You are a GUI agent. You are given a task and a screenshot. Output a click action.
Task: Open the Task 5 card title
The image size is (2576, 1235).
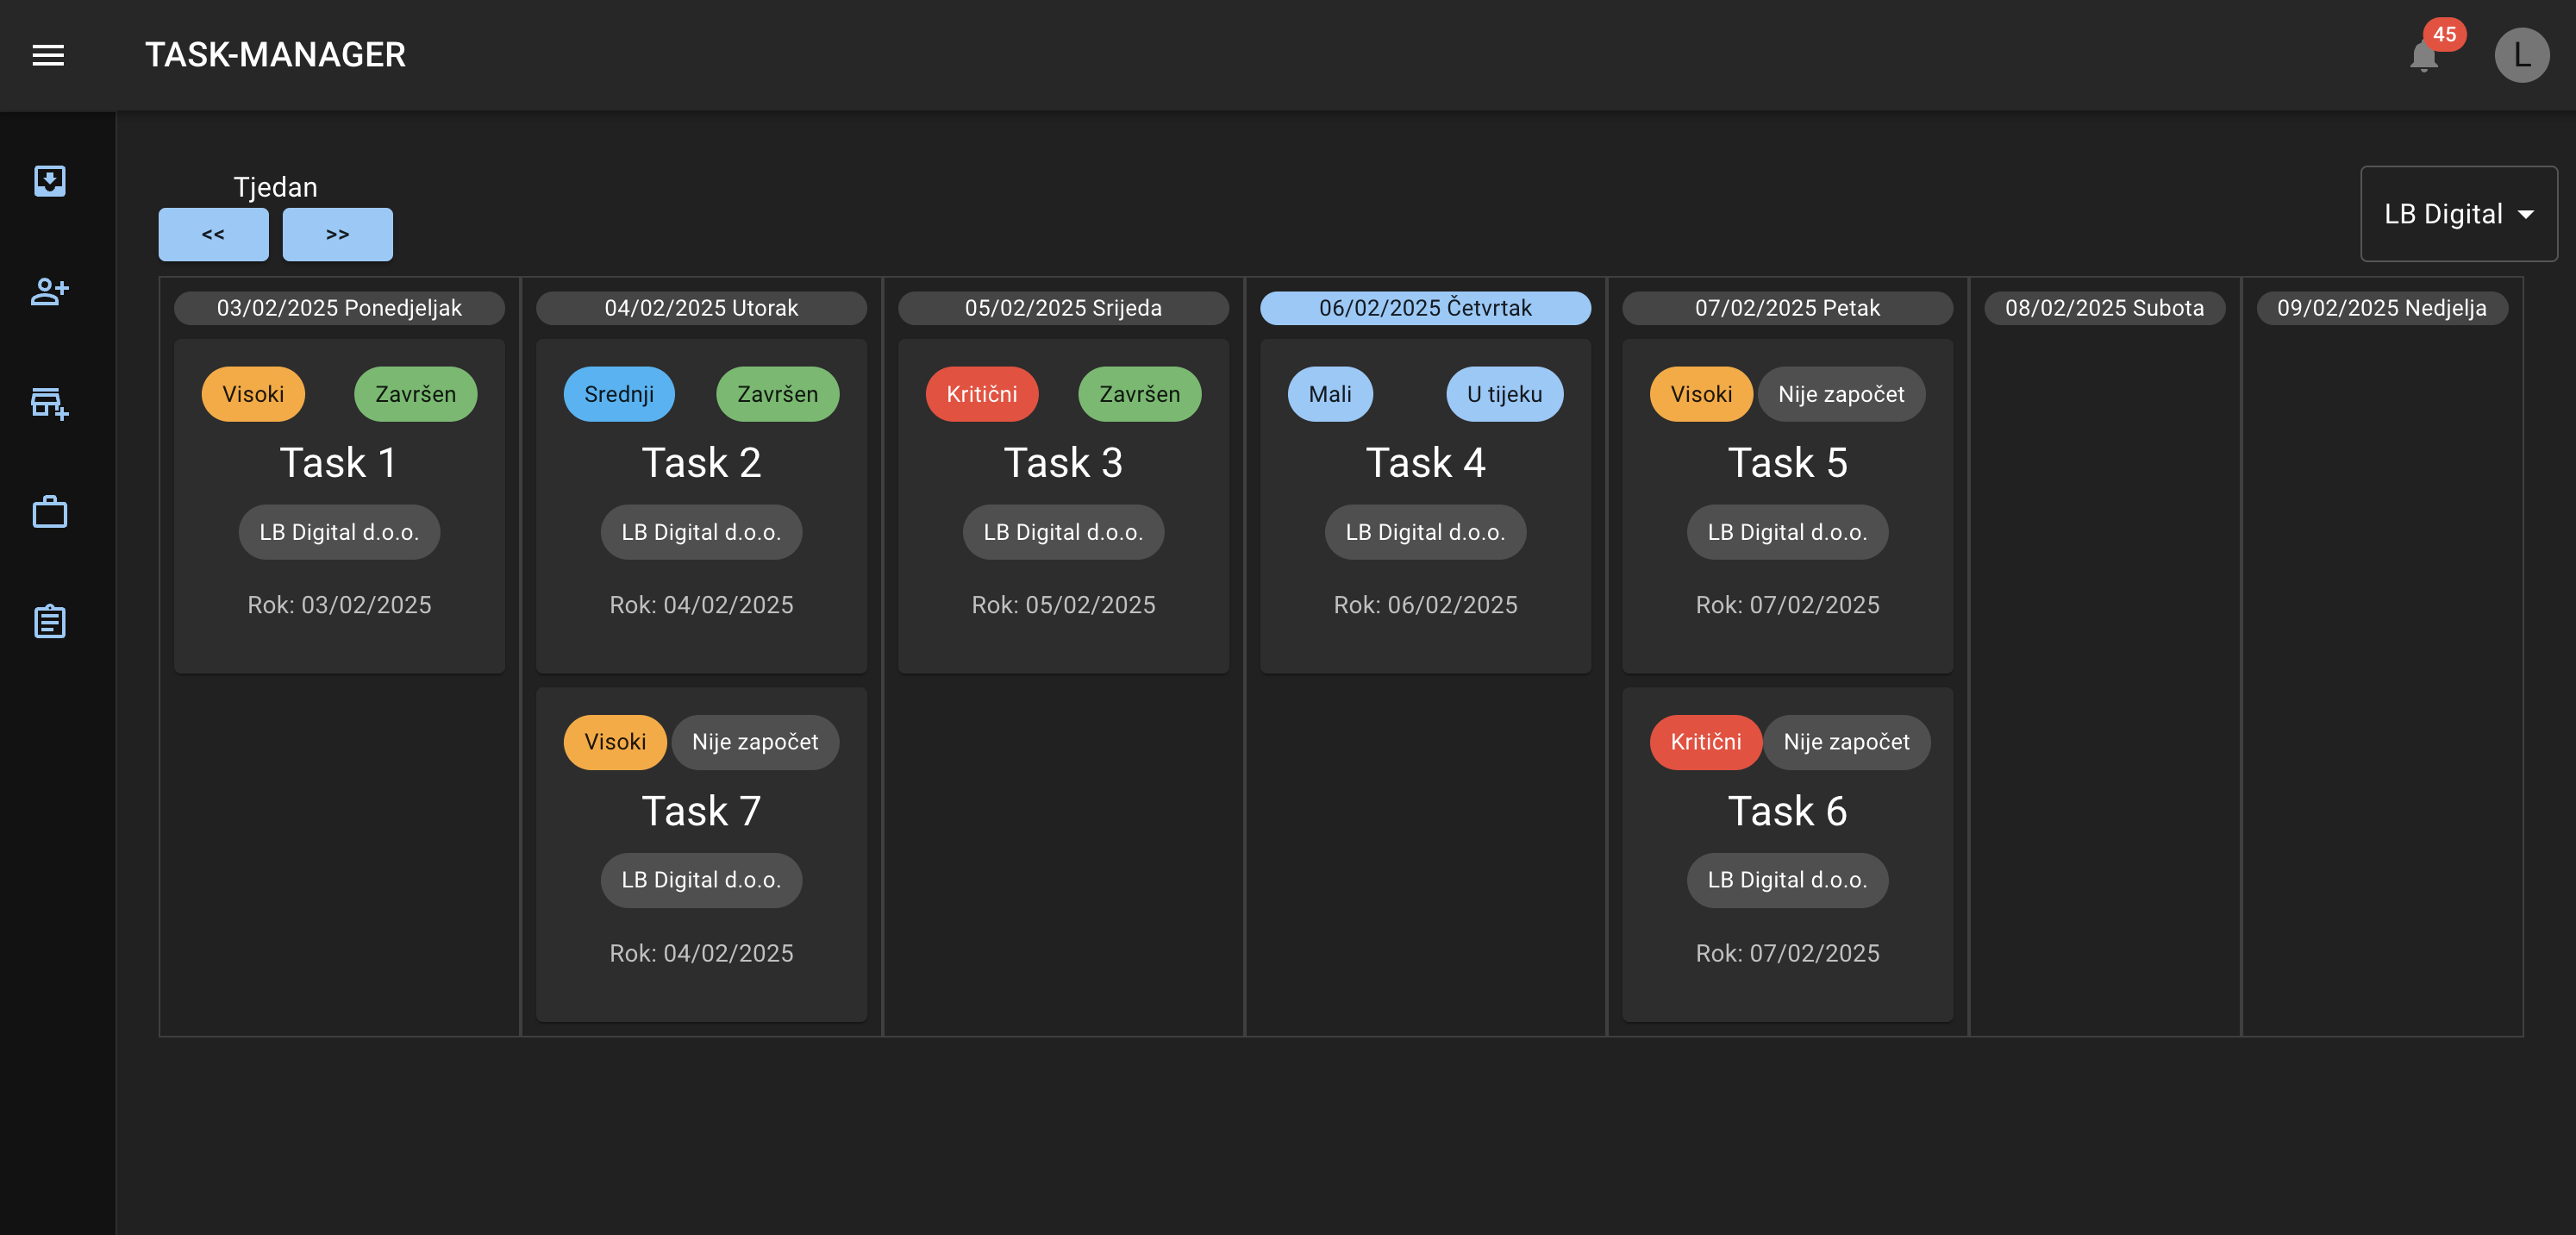pyautogui.click(x=1787, y=463)
